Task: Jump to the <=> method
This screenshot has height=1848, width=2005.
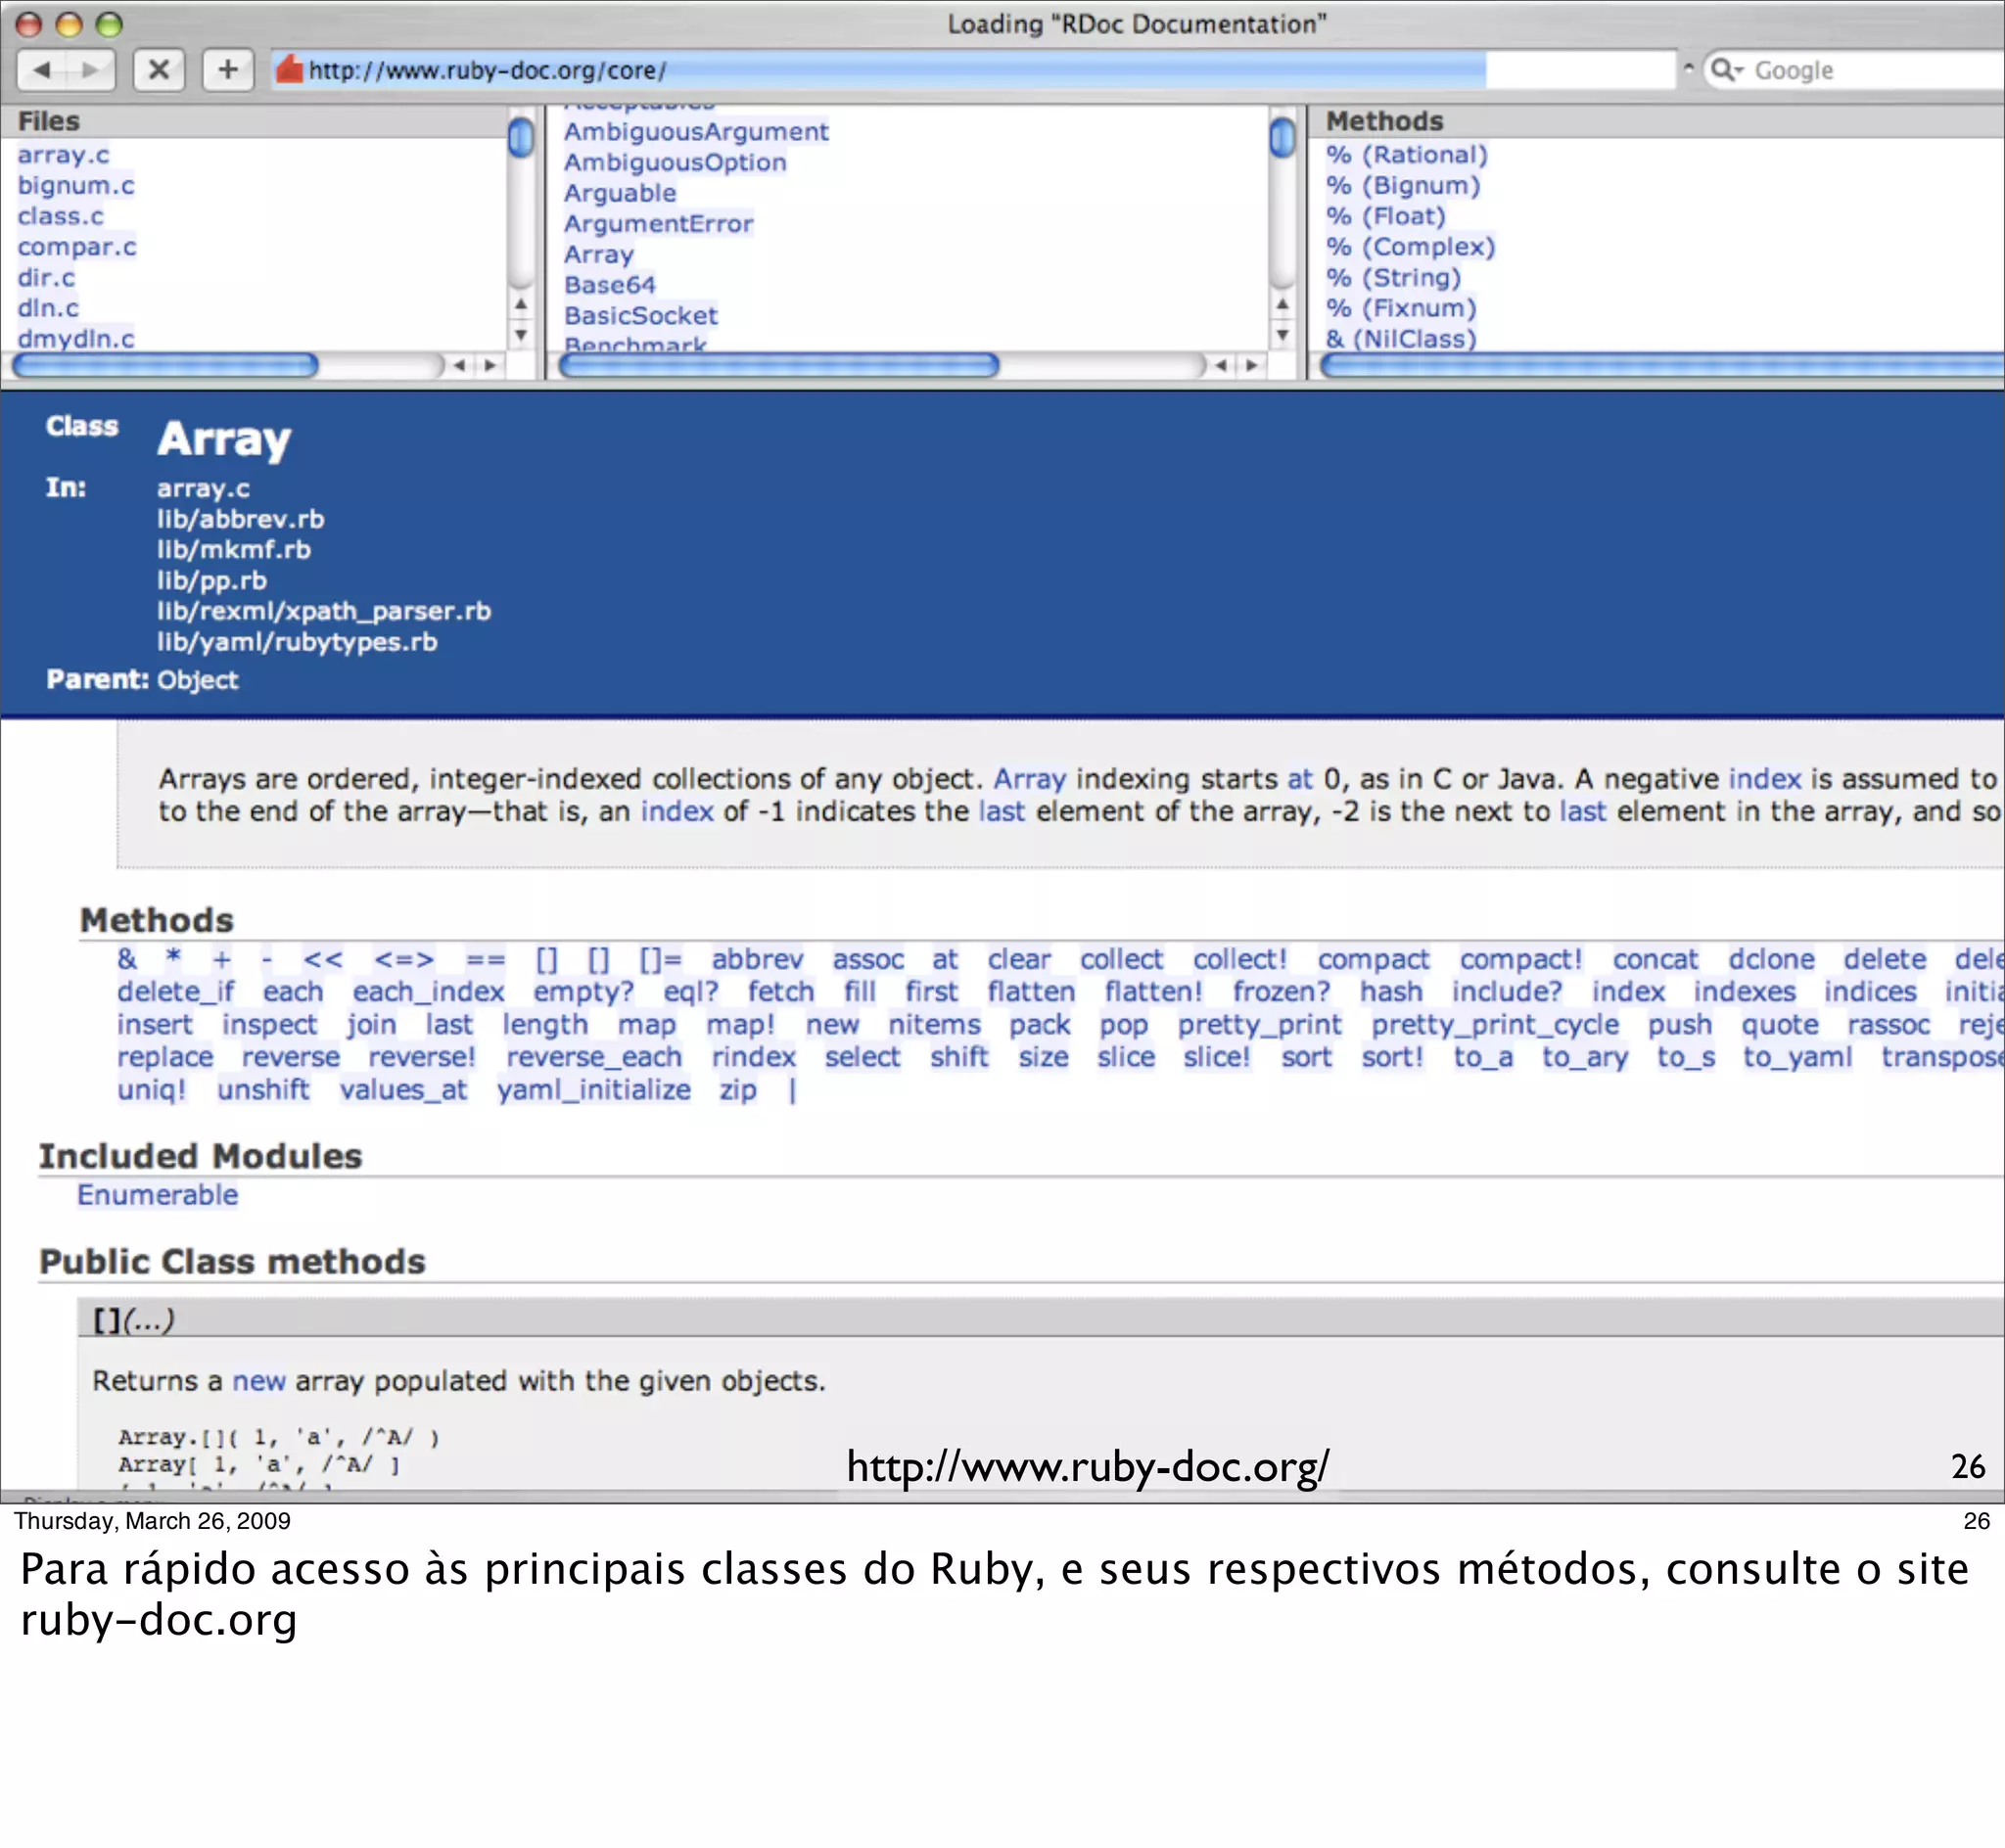Action: coord(404,960)
